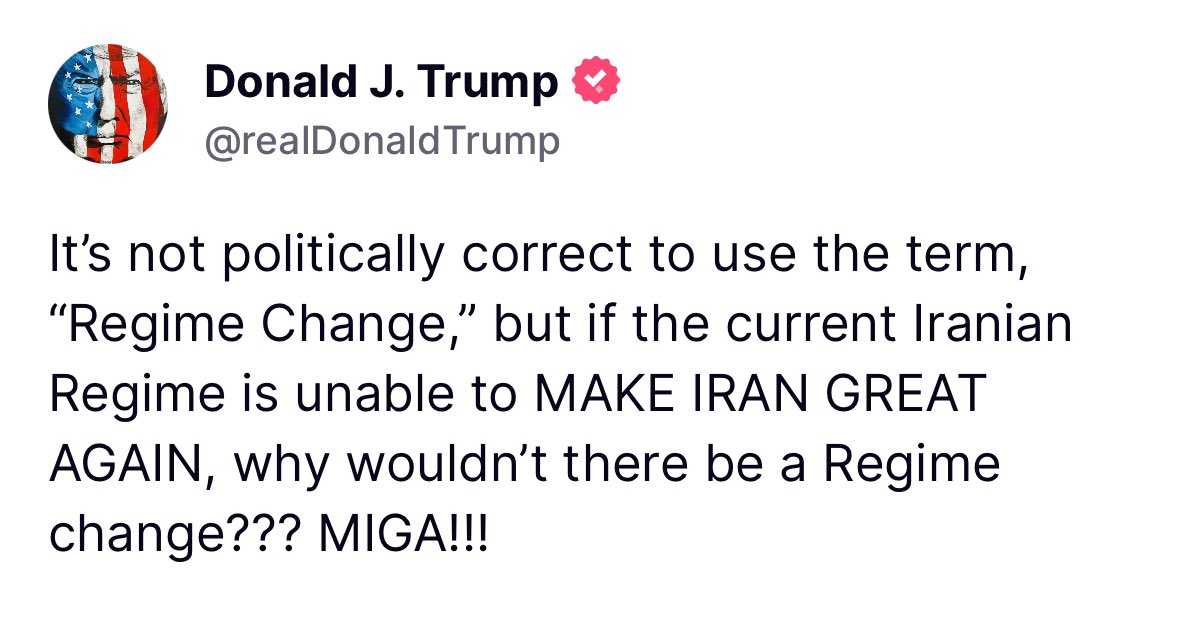Viewport: 1179px width, 617px height.
Task: Open the Donald J. Trump display name
Action: click(381, 83)
